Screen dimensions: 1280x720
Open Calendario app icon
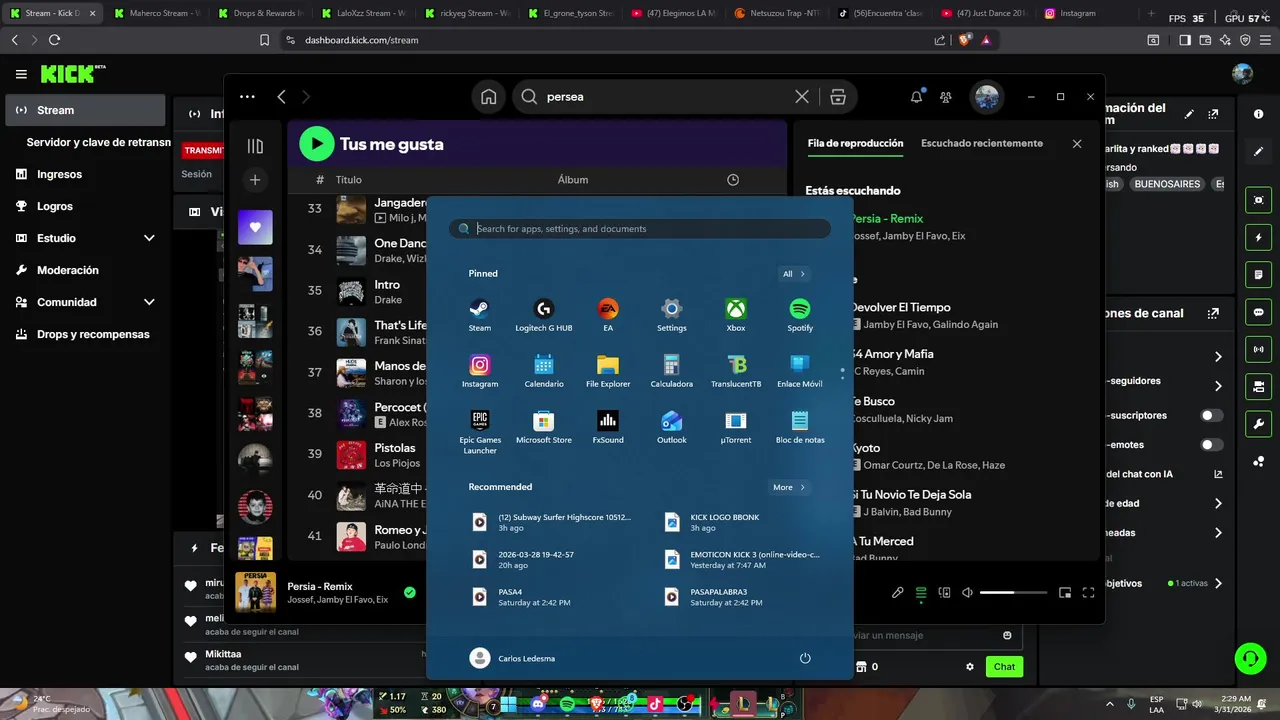[x=544, y=370]
